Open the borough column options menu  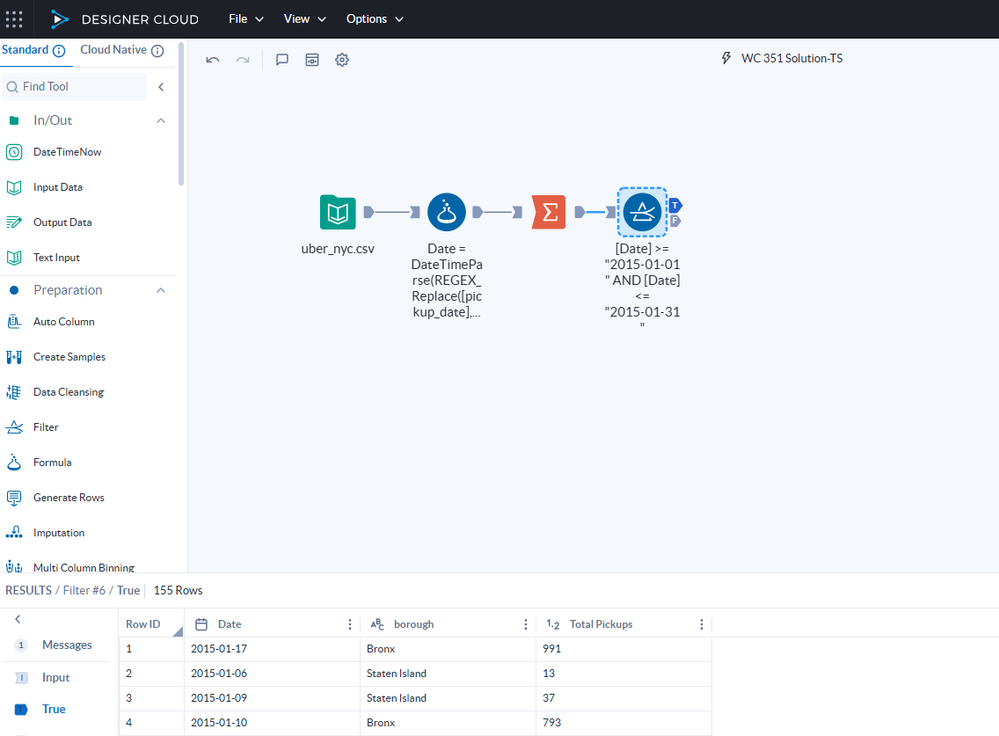coord(526,624)
